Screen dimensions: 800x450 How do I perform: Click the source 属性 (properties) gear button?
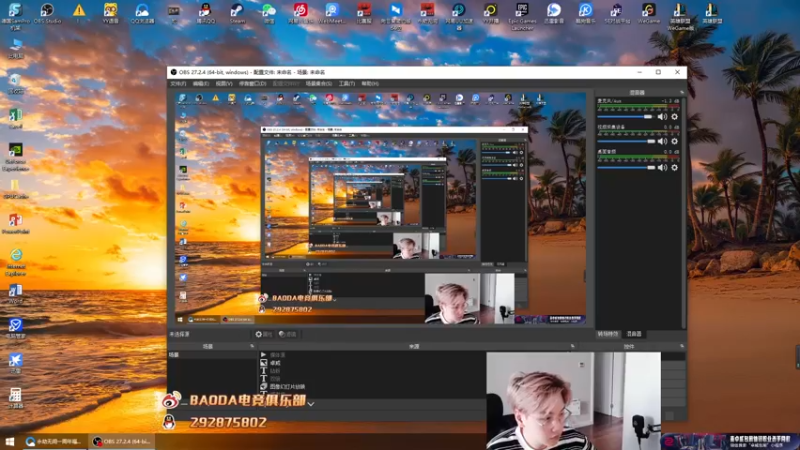click(x=264, y=334)
